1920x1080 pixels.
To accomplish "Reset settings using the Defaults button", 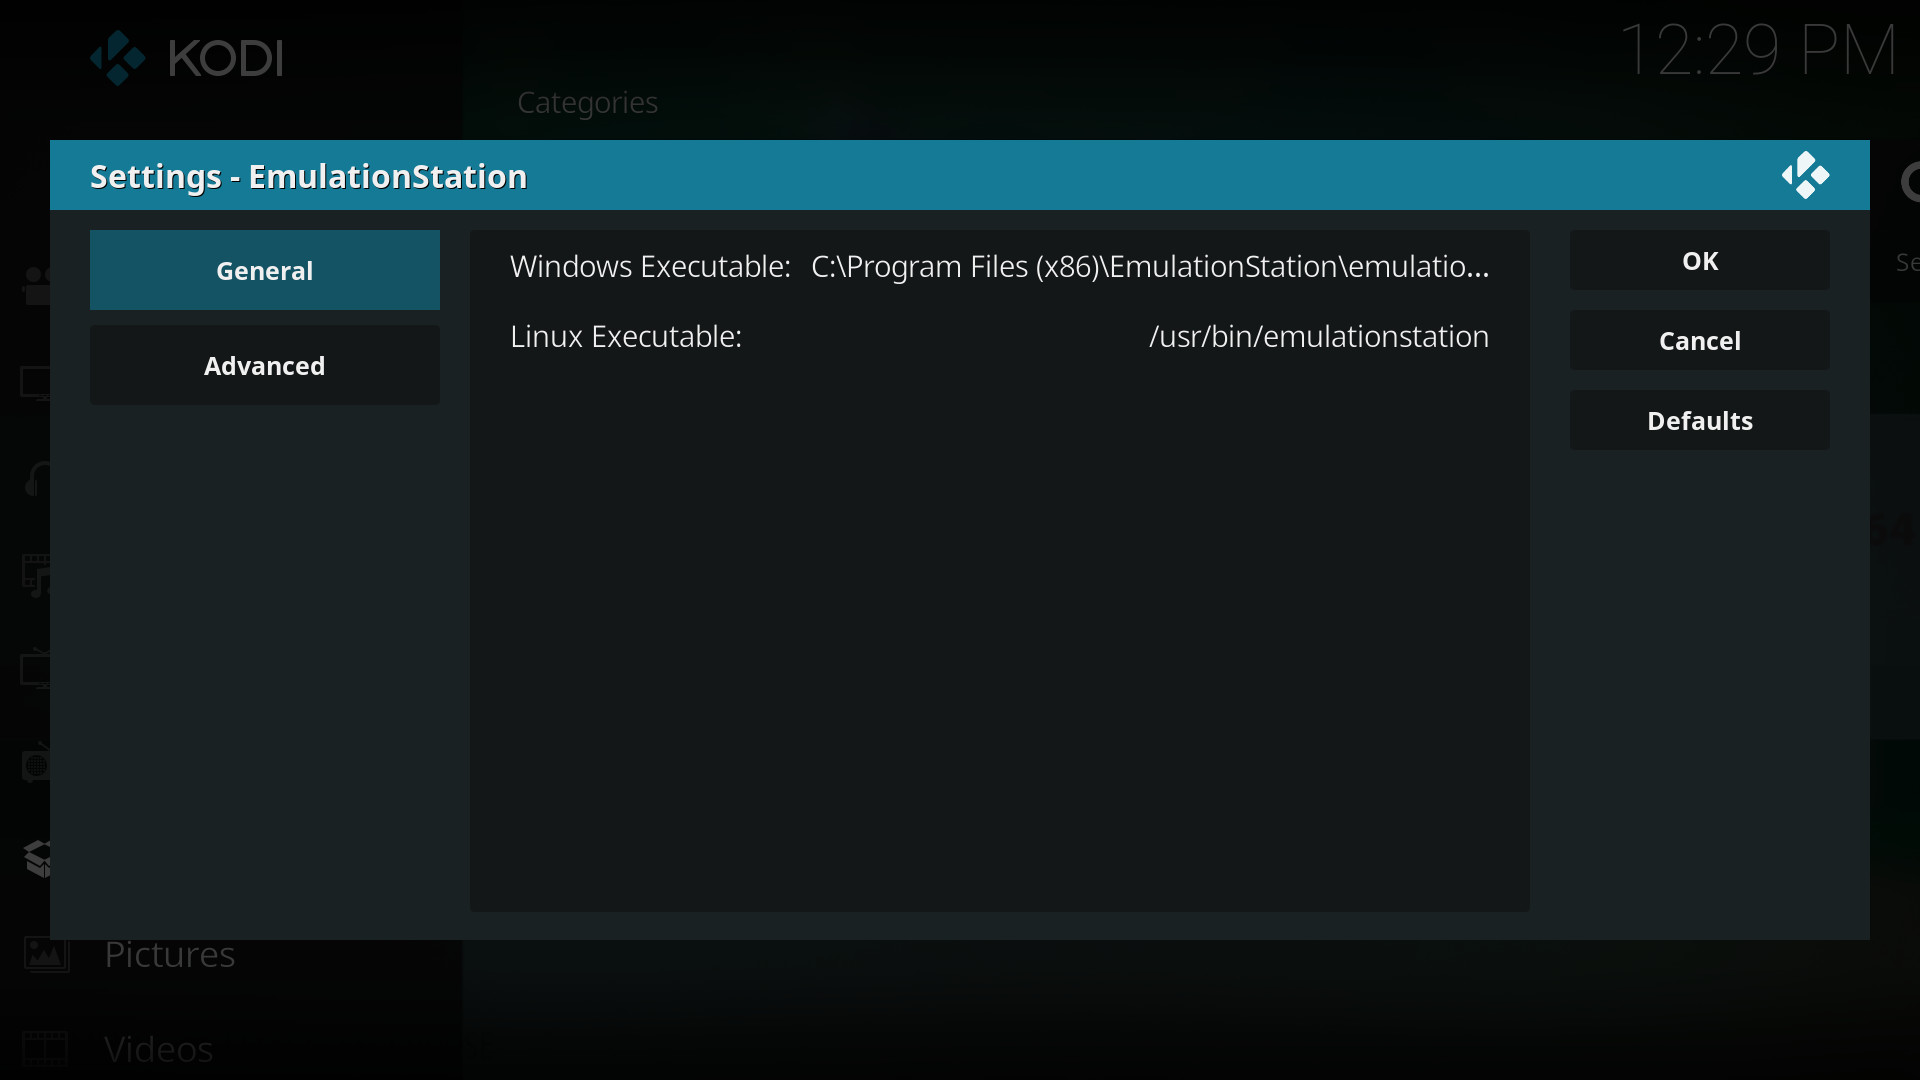I will [1699, 421].
